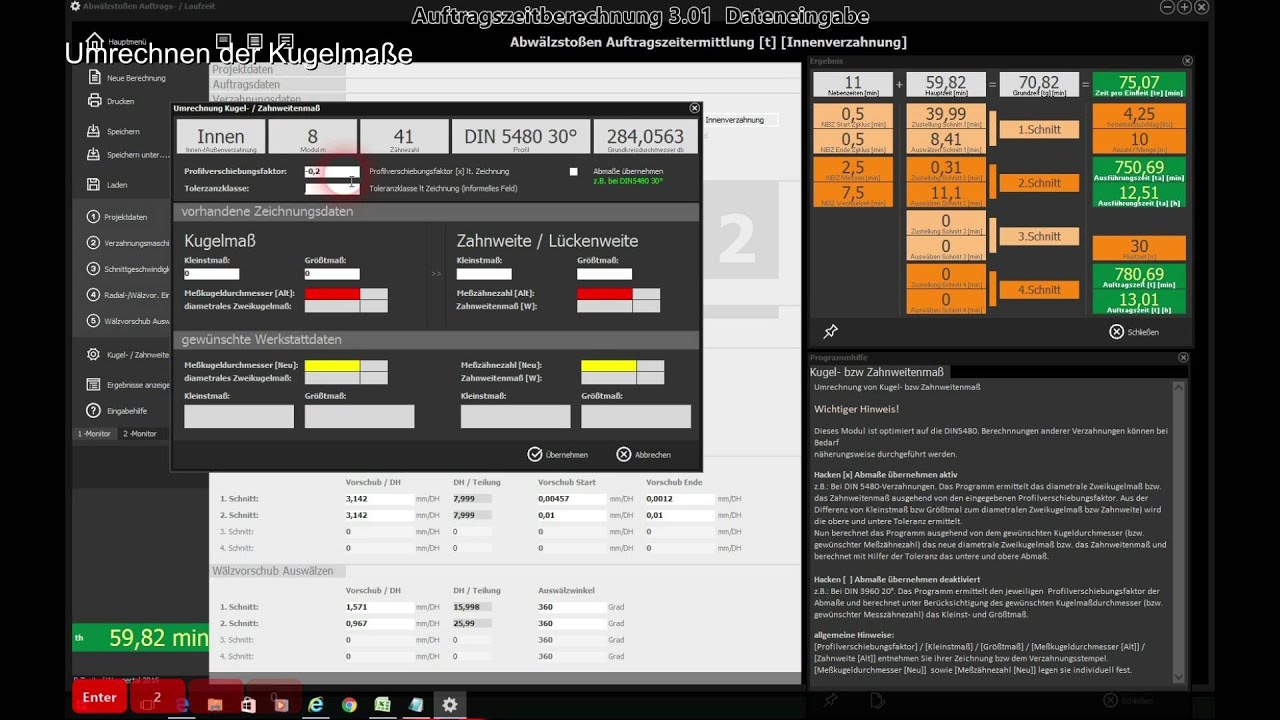The width and height of the screenshot is (1280, 720).
Task: Click the red Meßzähnezahl [Alt] field
Action: click(x=605, y=294)
